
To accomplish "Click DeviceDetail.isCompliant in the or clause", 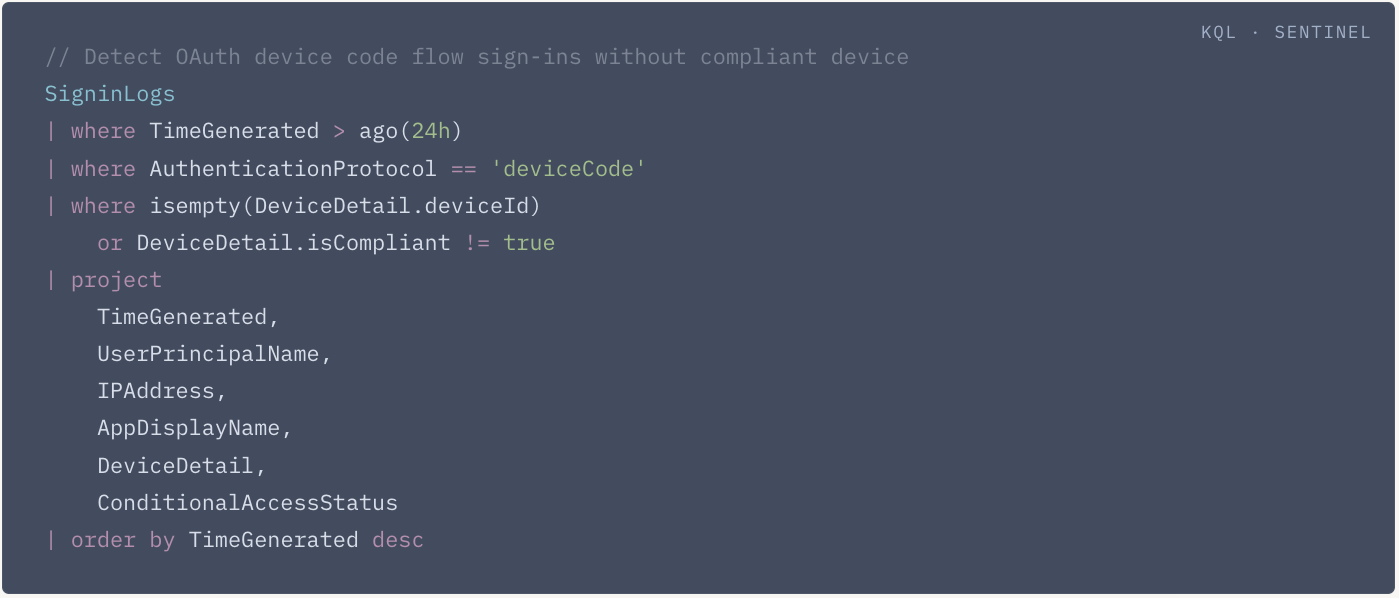I will [x=293, y=243].
